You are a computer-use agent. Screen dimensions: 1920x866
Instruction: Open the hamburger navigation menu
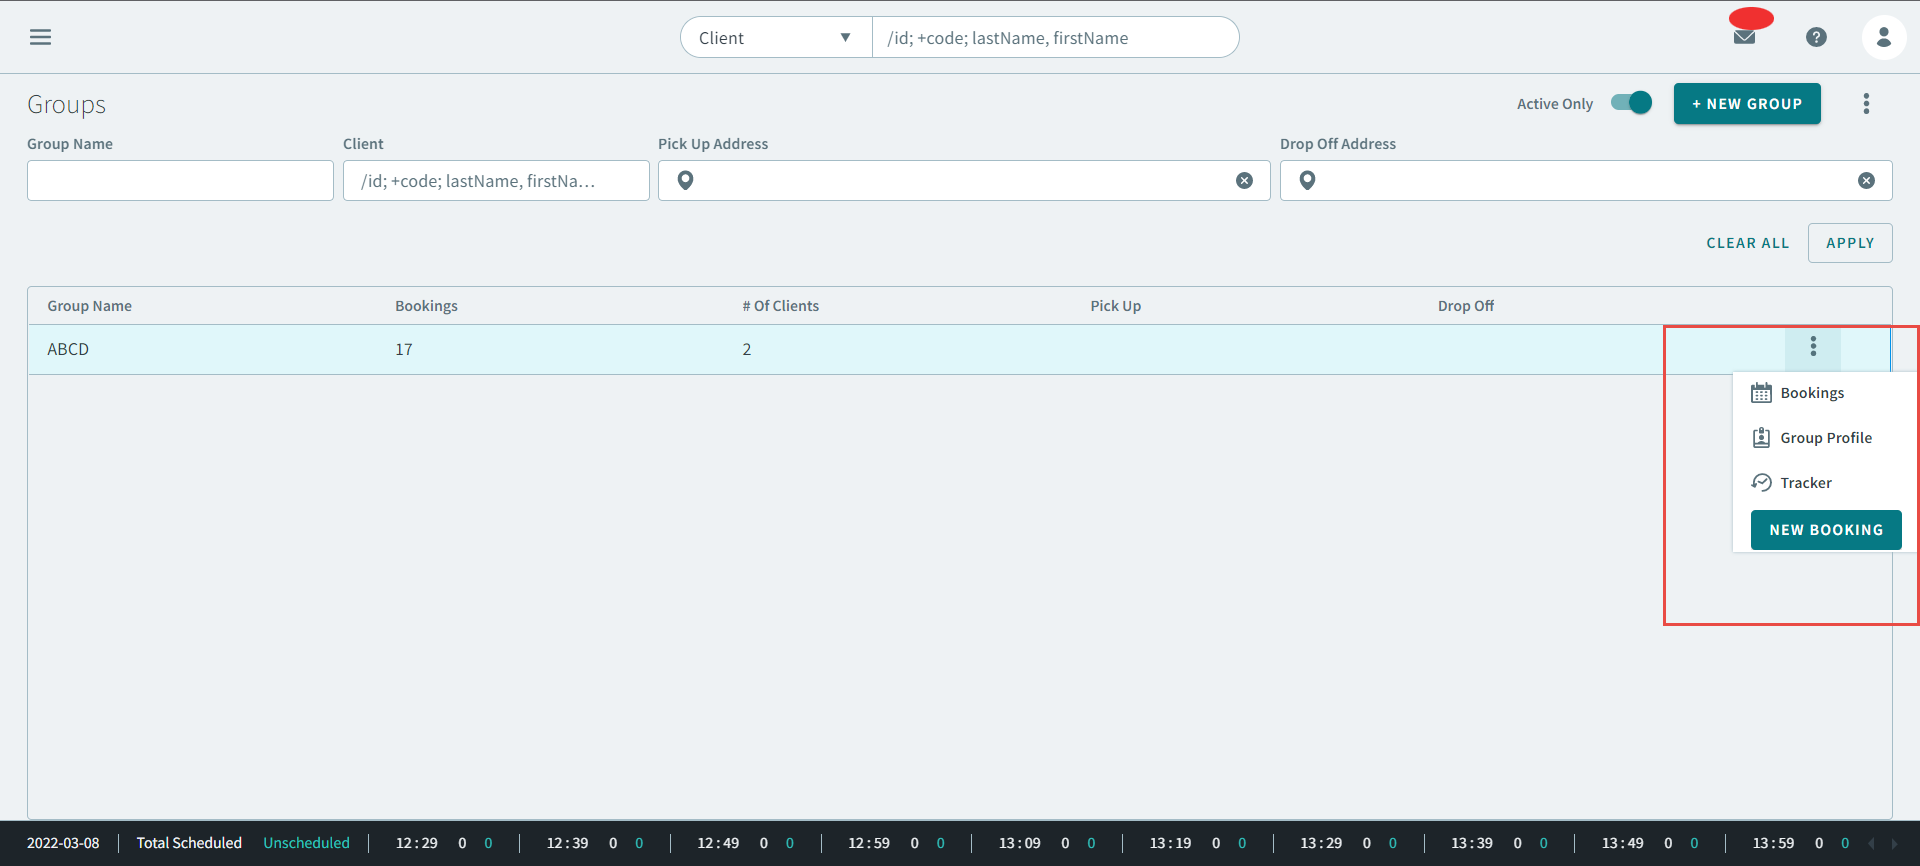point(40,37)
